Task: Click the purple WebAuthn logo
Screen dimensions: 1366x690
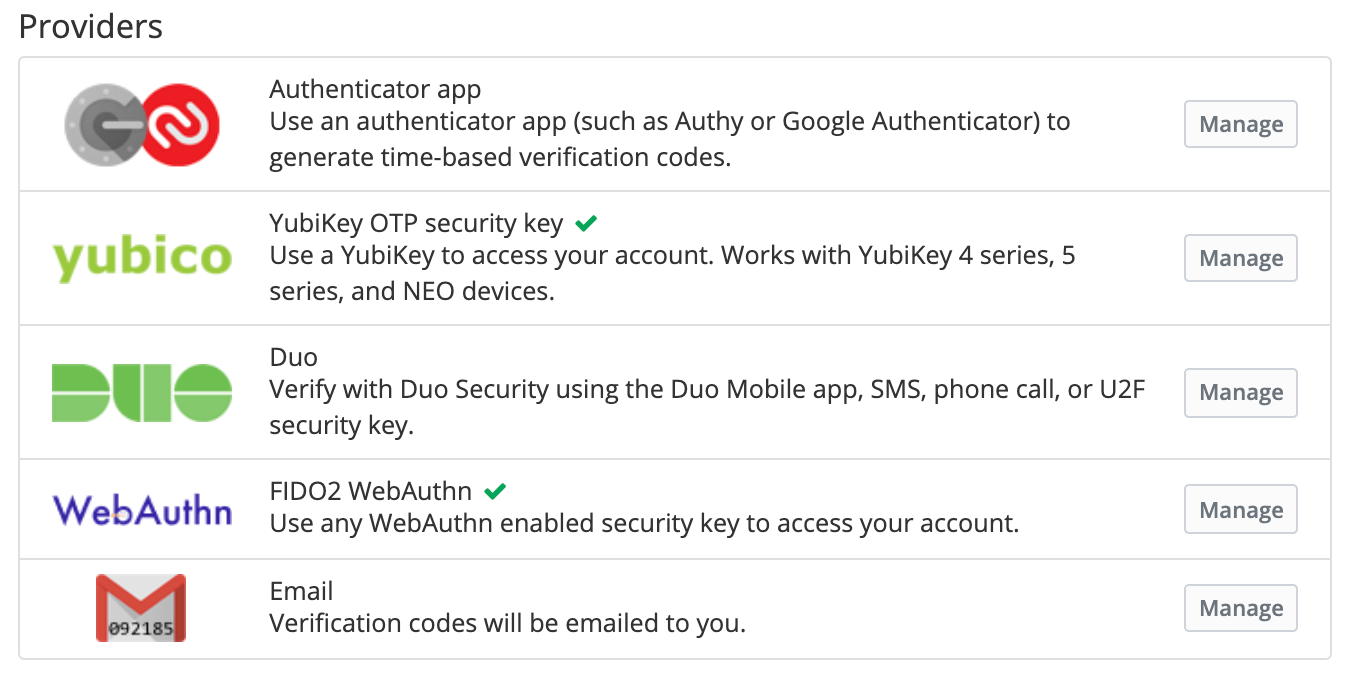Action: [x=142, y=509]
